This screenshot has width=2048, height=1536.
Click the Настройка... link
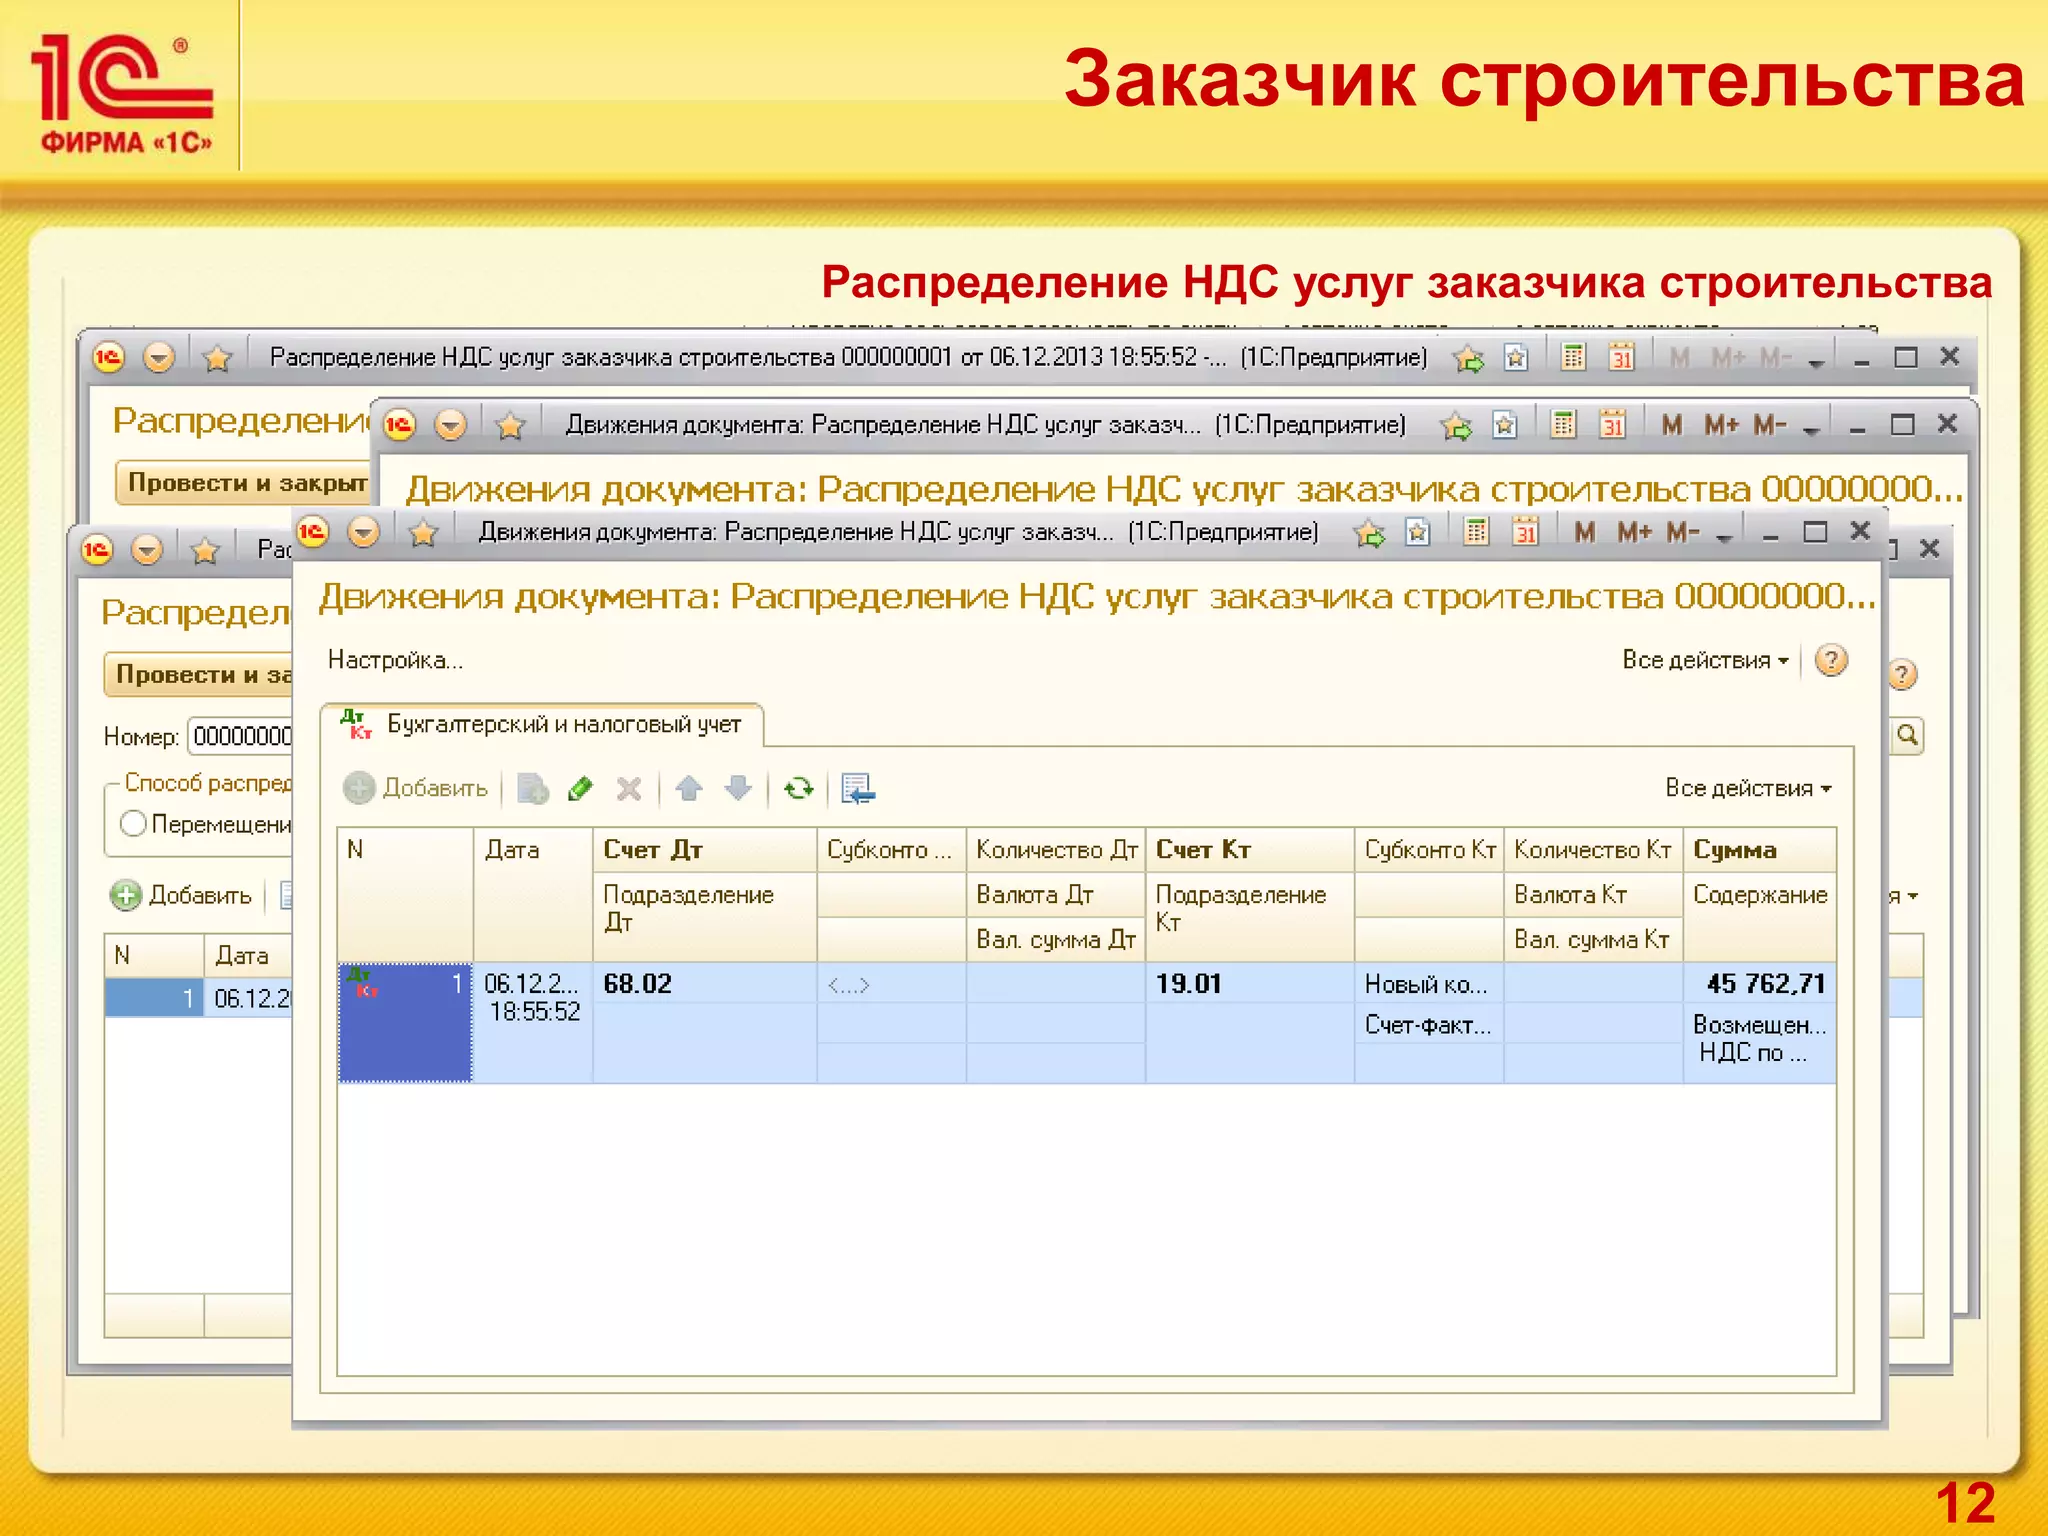click(x=395, y=660)
